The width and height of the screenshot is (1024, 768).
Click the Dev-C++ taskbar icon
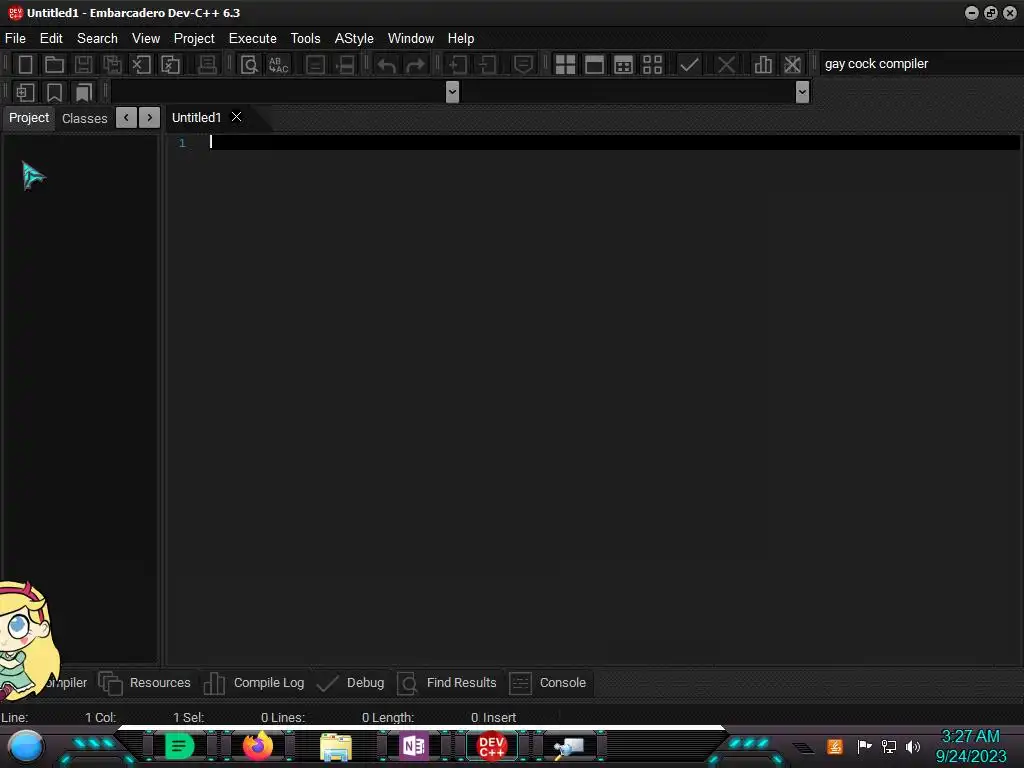tap(492, 746)
